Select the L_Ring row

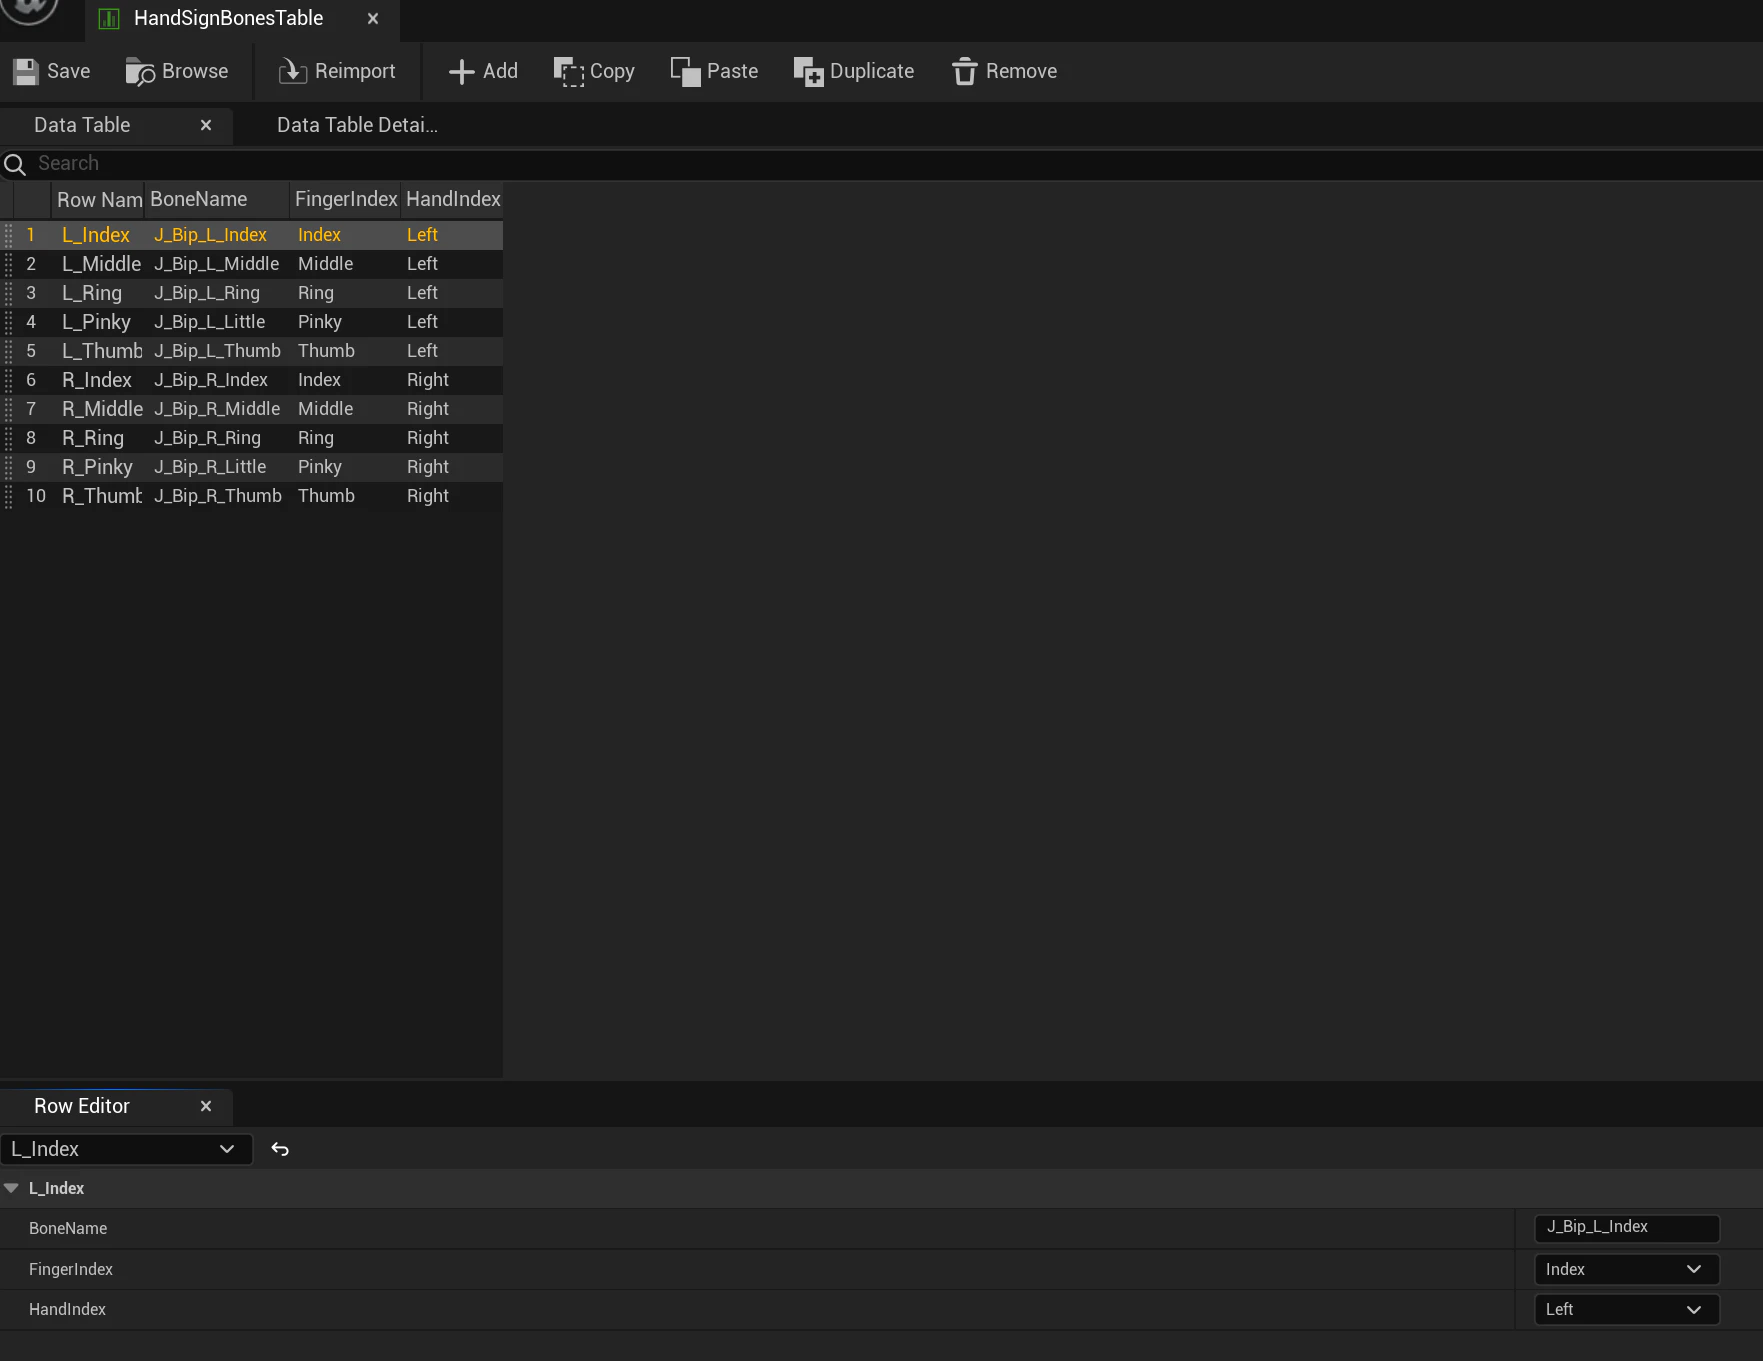[251, 293]
